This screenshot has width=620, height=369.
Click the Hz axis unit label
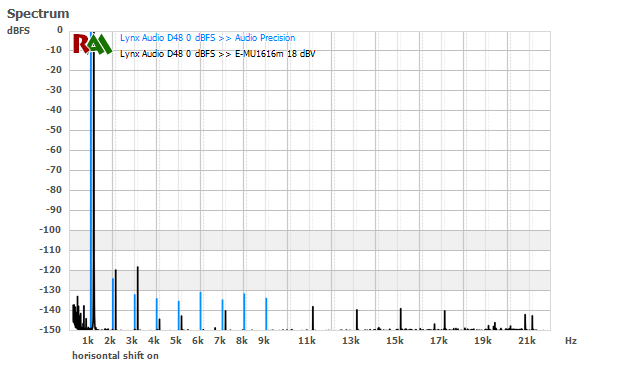point(571,341)
